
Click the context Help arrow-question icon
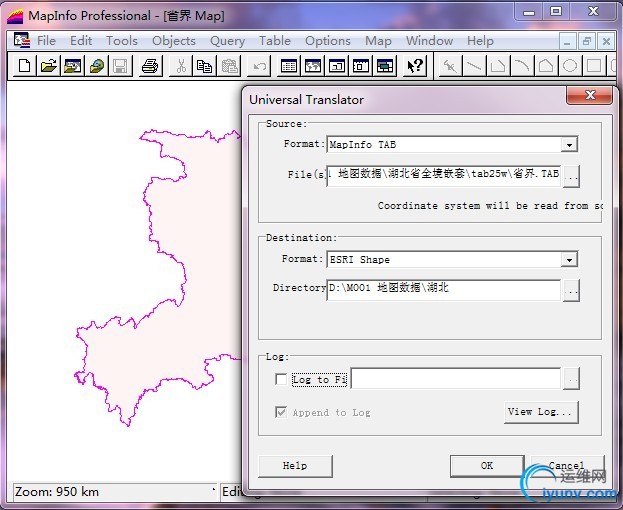click(x=415, y=66)
